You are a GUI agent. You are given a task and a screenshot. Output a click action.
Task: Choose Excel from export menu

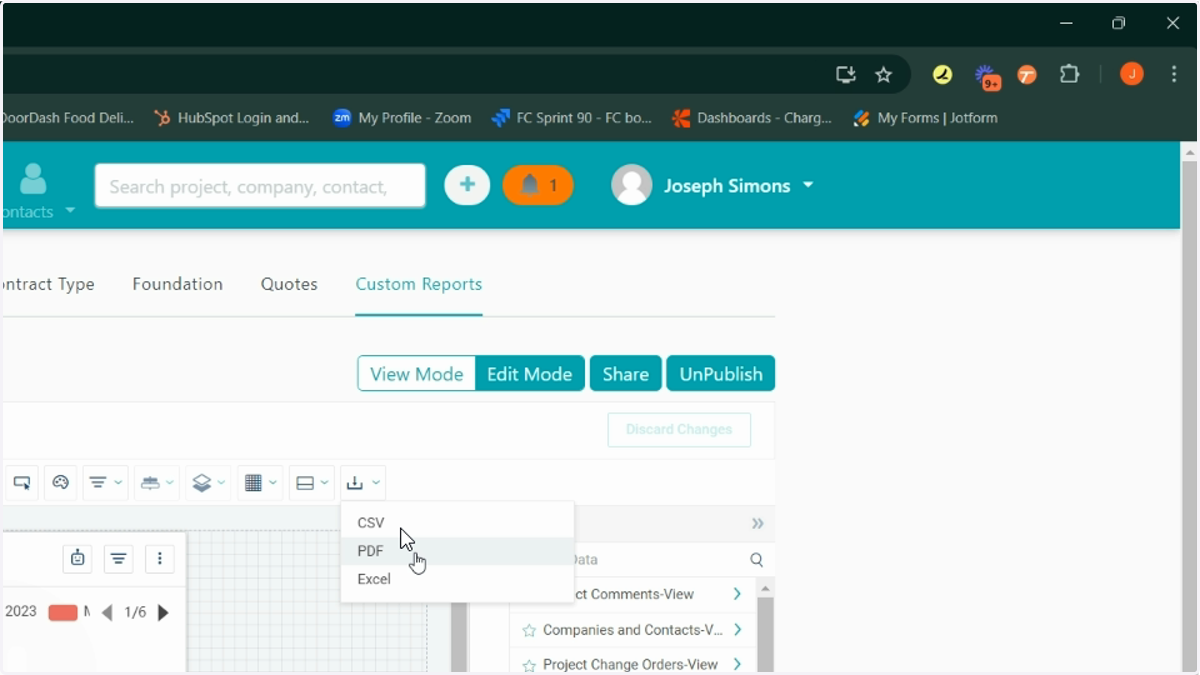(457, 579)
